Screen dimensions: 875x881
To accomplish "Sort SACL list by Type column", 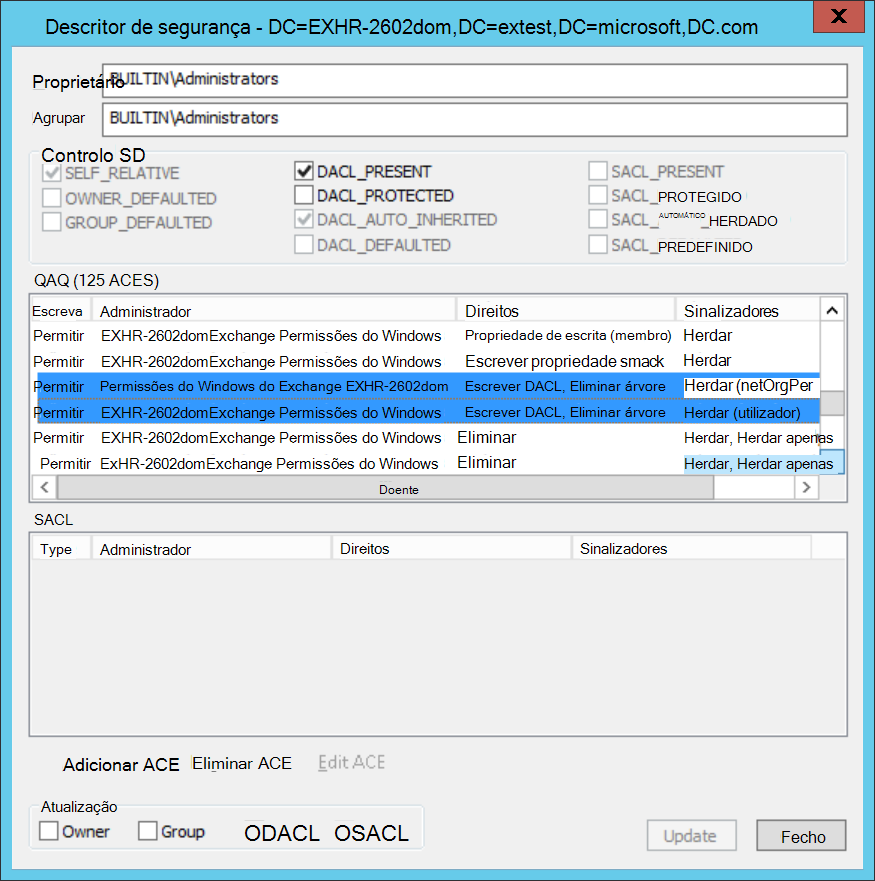I will click(61, 548).
